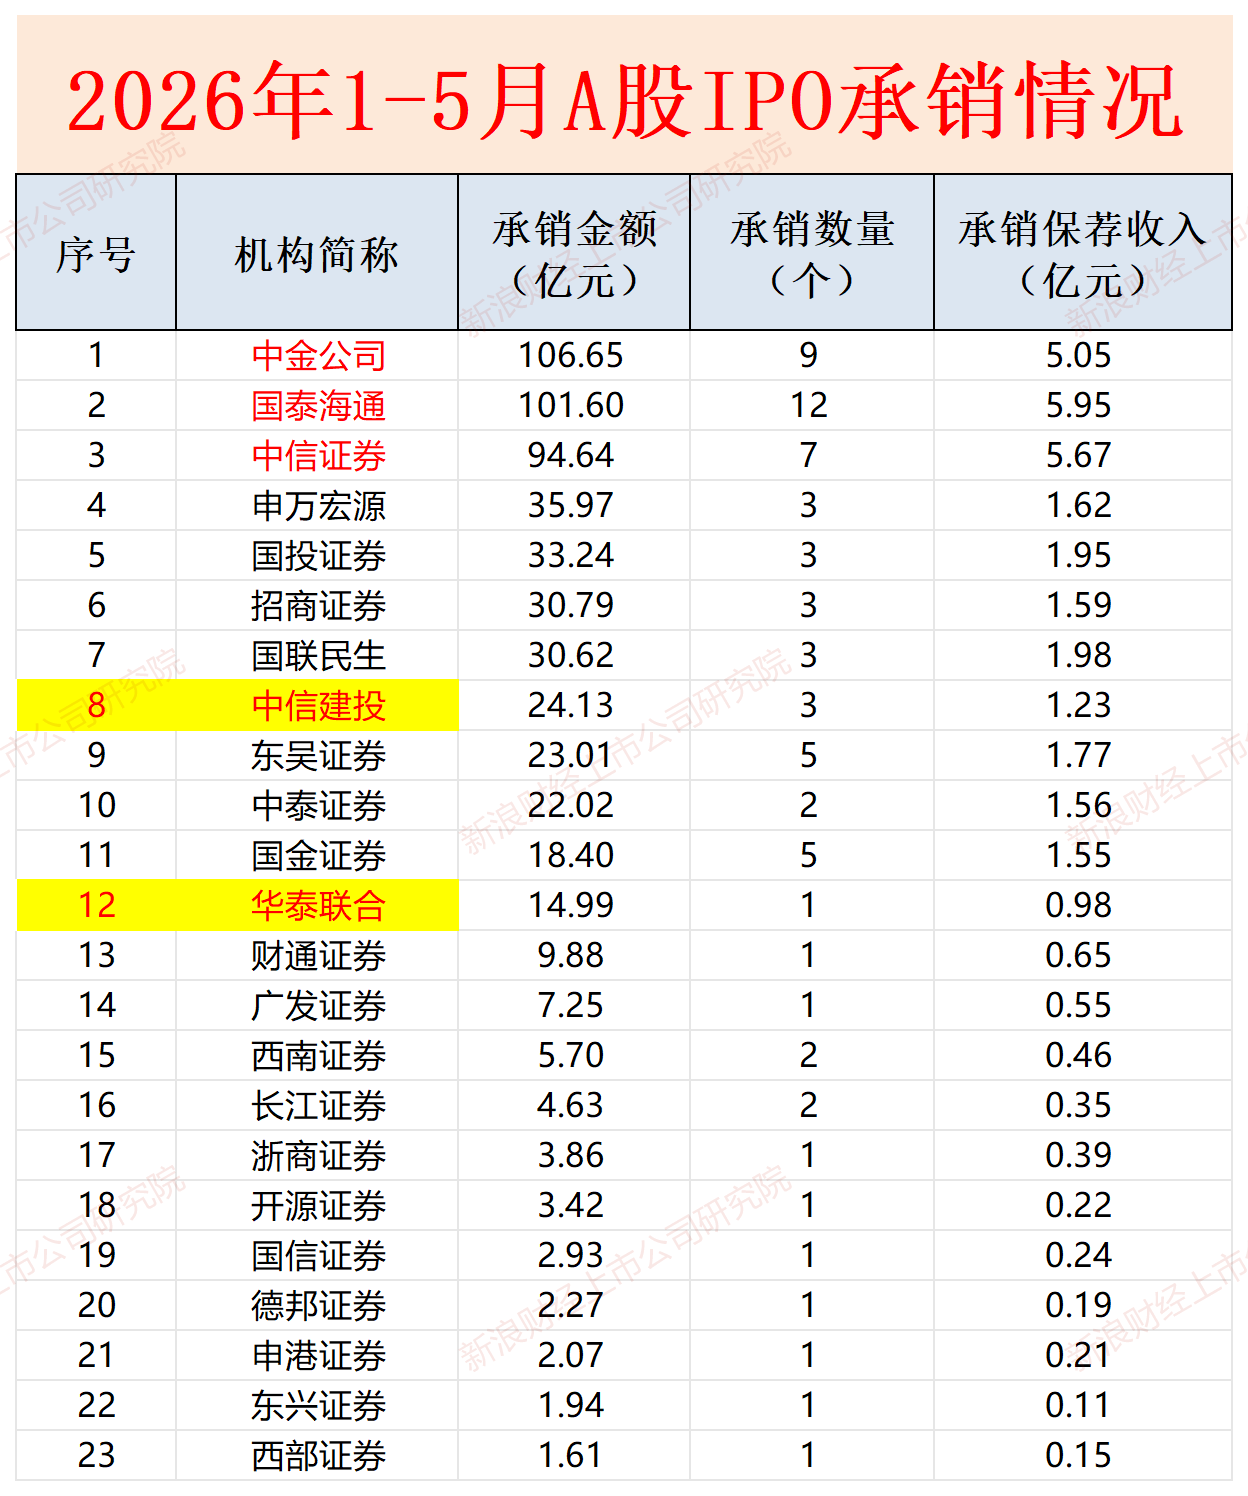
Task: Select the 22.02 amount cell
Action: click(x=574, y=806)
